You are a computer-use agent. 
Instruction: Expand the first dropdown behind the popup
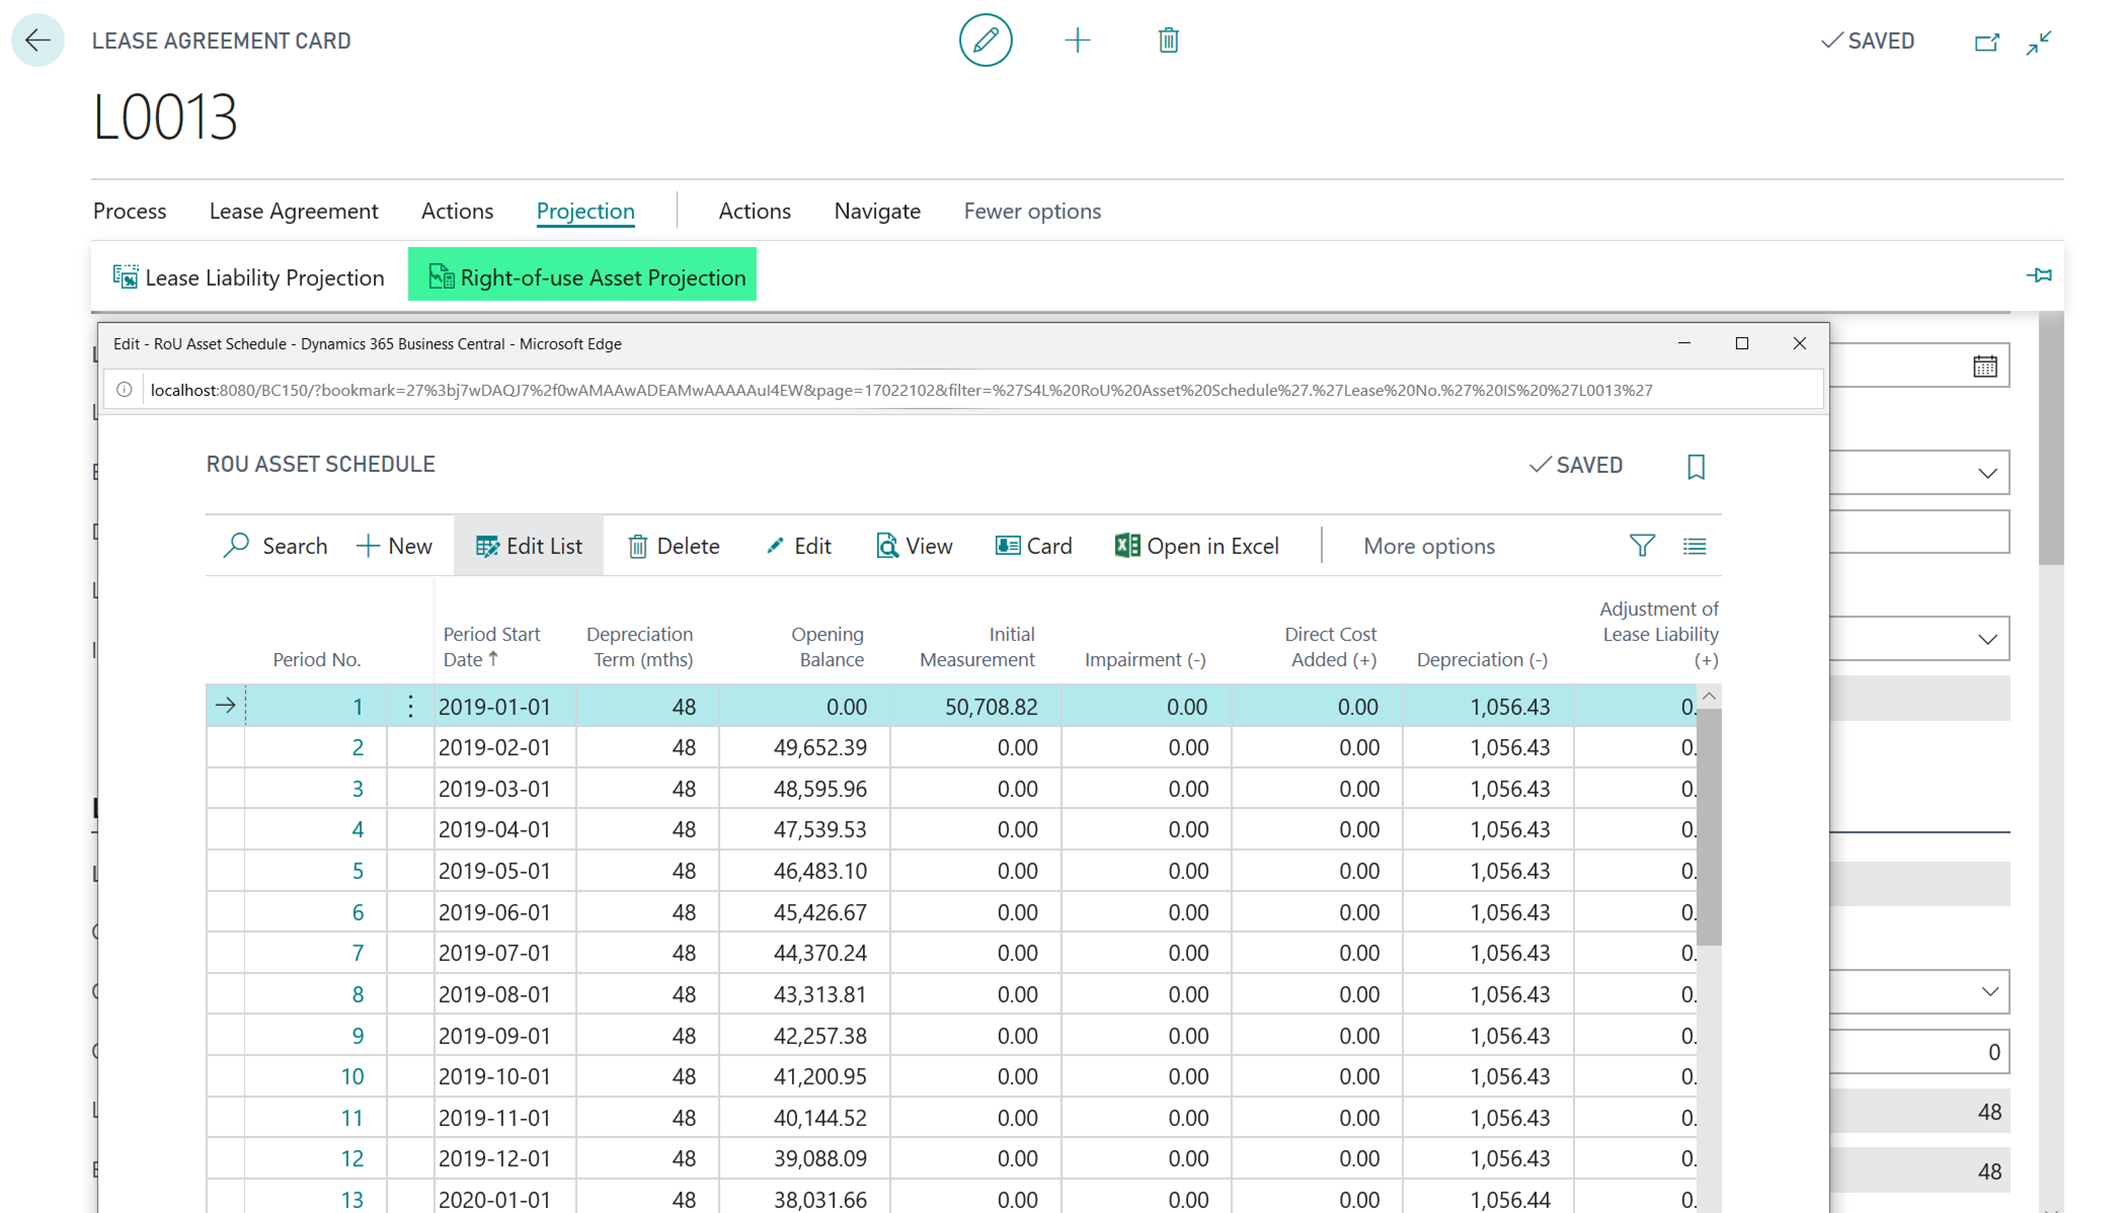pyautogui.click(x=1987, y=473)
